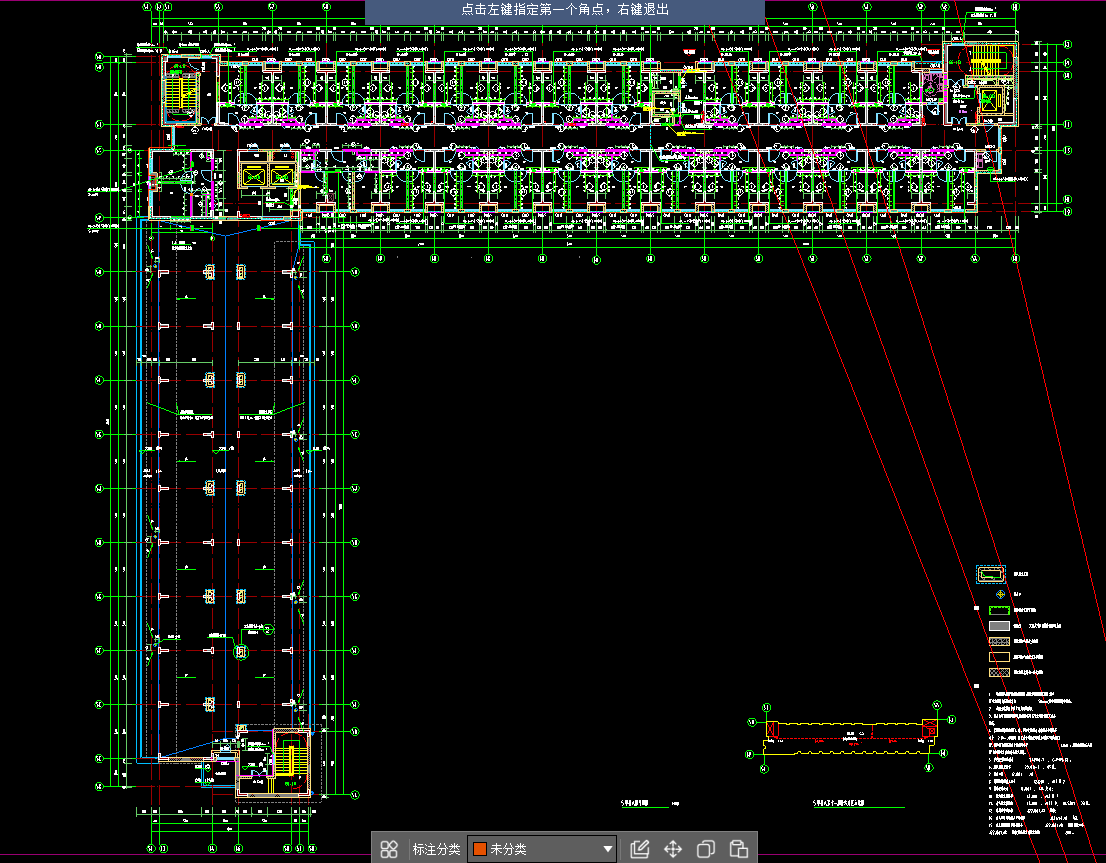Open the 未分类 annotation category dropdown

[x=542, y=849]
